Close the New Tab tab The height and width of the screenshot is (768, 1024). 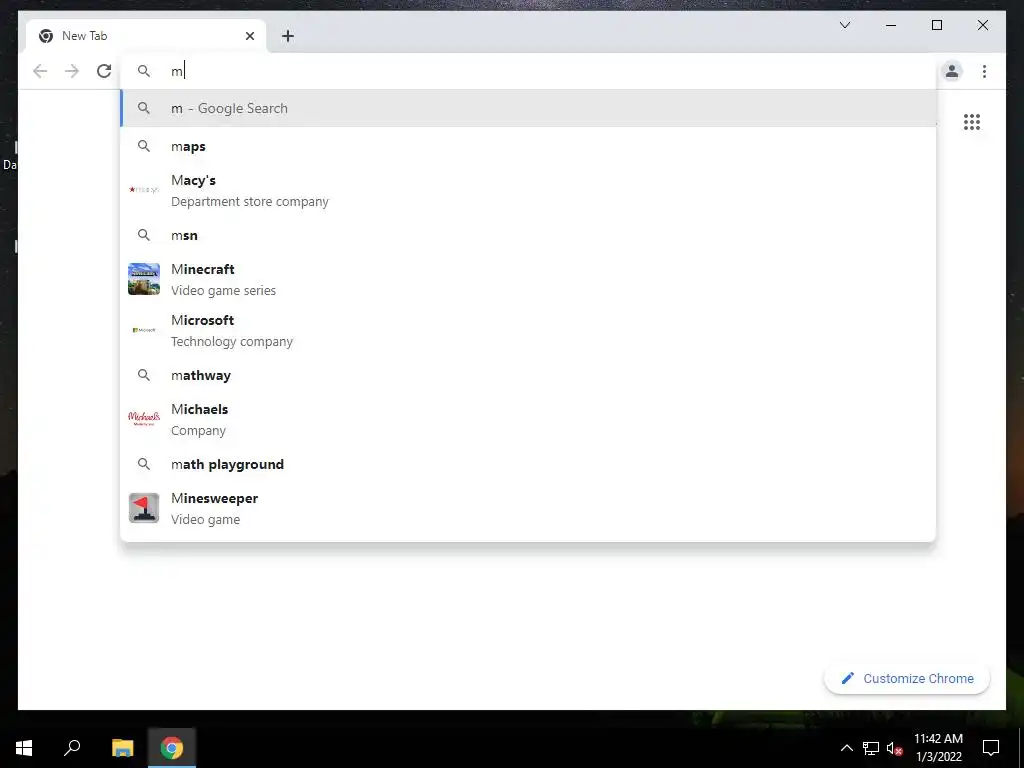[x=249, y=36]
